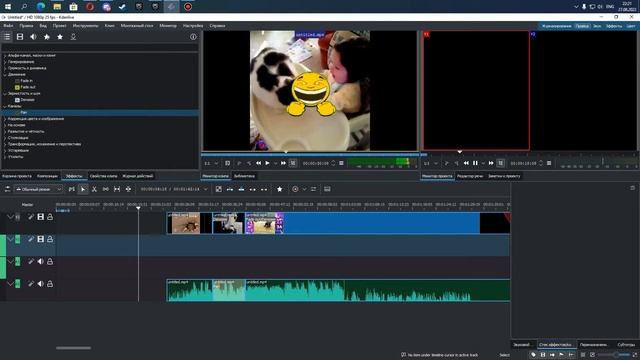Collapse the top video track chevron
640x360 pixels.
click(x=10, y=217)
